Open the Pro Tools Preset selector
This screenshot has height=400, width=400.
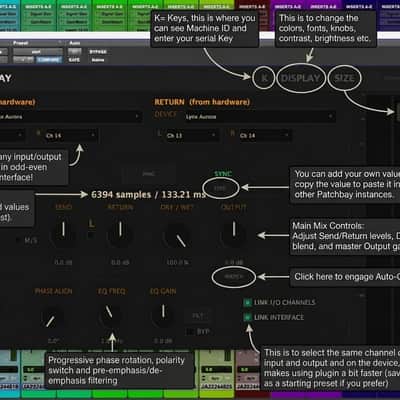tap(37, 52)
